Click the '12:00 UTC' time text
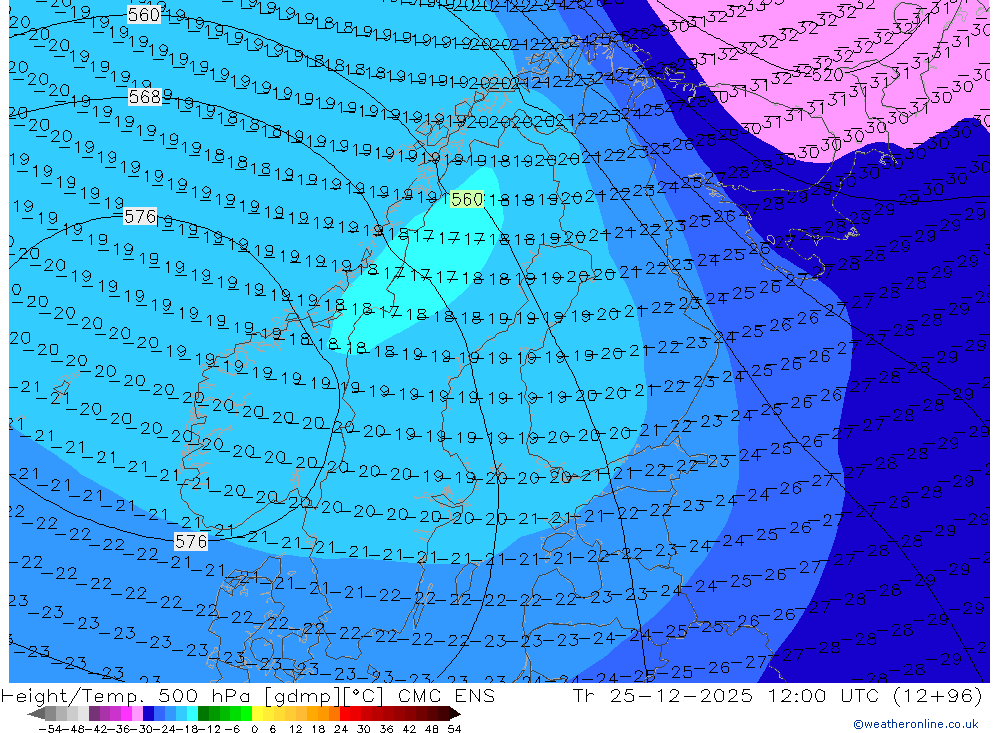Image resolution: width=1000 pixels, height=733 pixels. (x=823, y=696)
